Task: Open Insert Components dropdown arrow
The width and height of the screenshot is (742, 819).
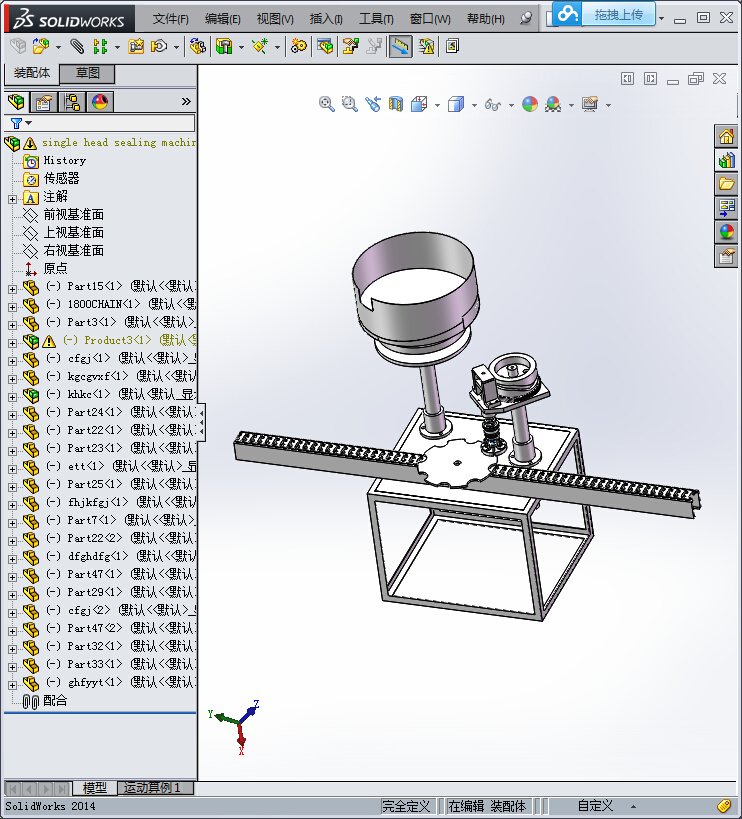Action: click(58, 48)
